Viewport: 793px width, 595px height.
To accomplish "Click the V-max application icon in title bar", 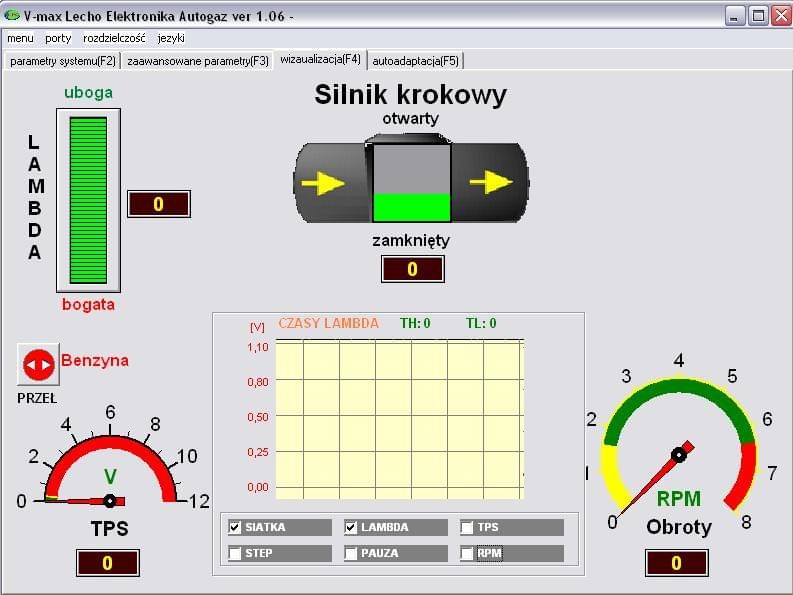I will [13, 17].
